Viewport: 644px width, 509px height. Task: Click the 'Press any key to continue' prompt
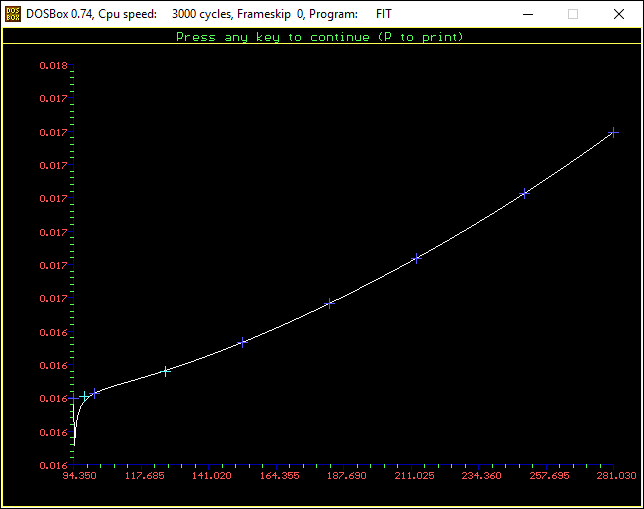[x=319, y=37]
